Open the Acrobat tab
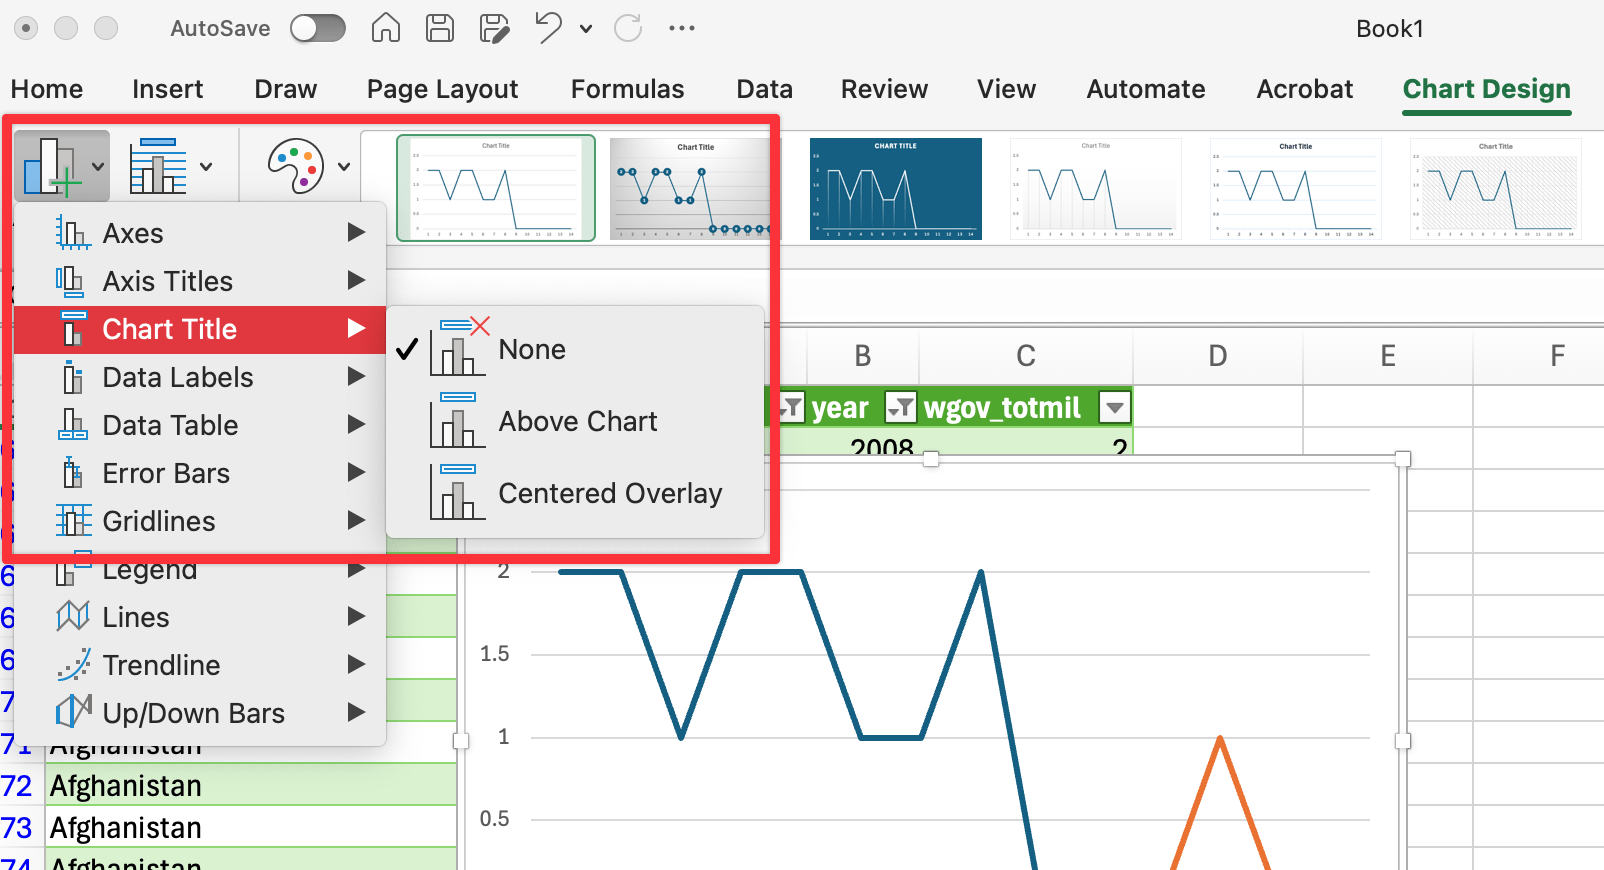Screen dimensions: 1604x870 1304,89
